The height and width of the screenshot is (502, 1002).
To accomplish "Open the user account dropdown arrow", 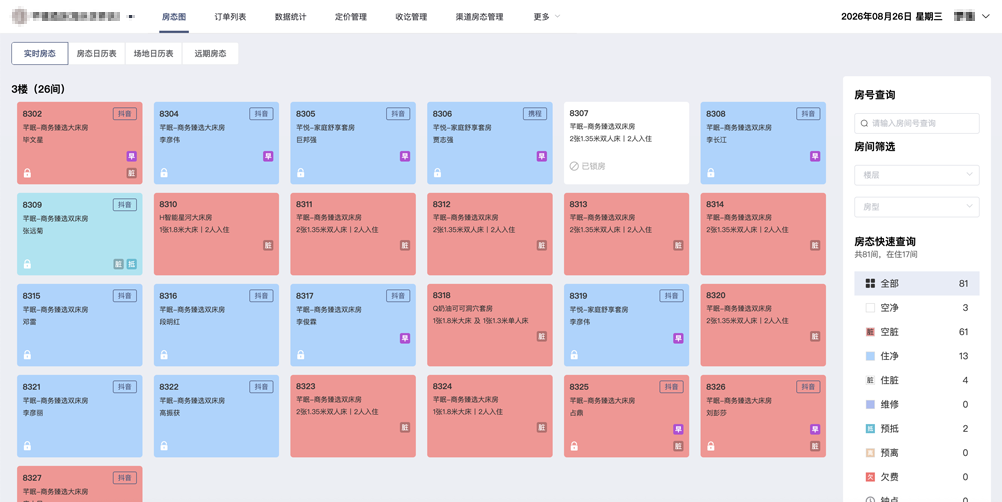I will (985, 17).
